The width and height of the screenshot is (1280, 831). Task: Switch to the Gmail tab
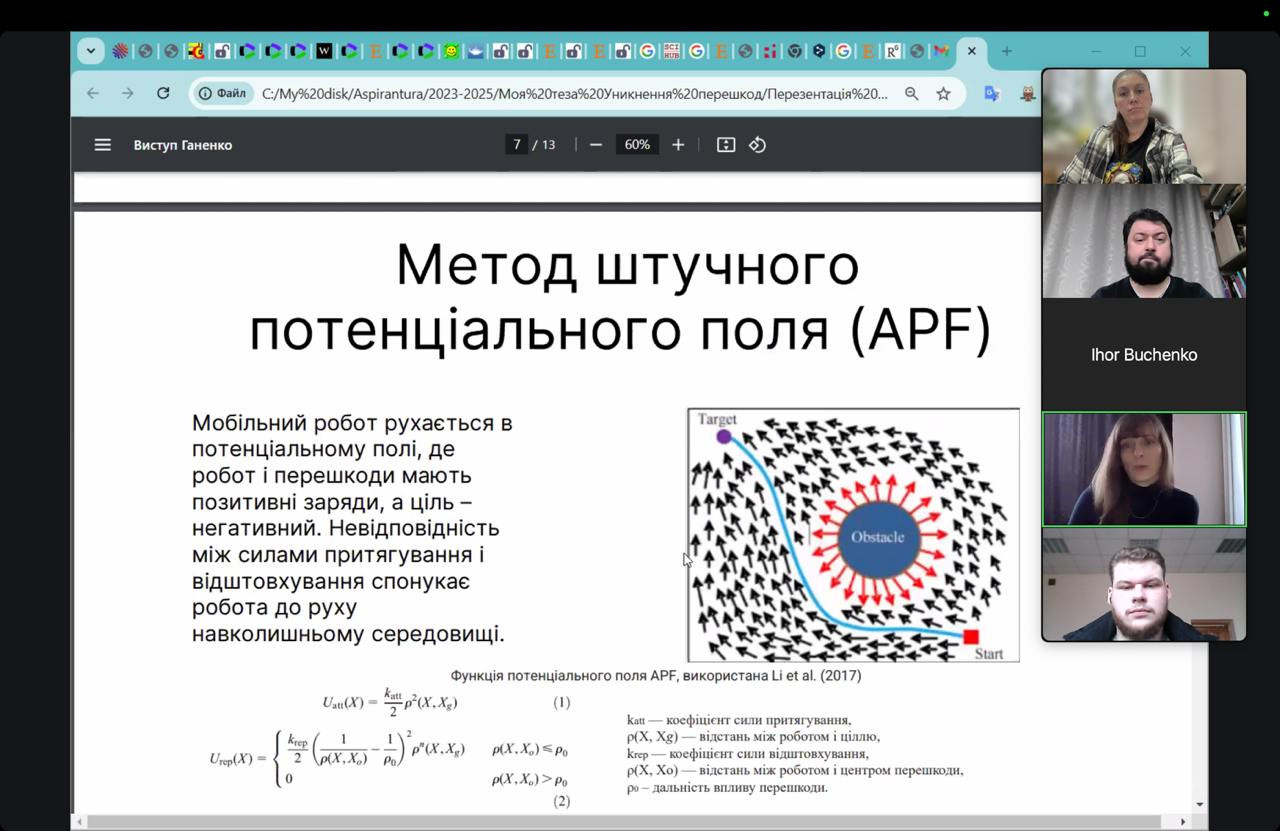pos(941,51)
